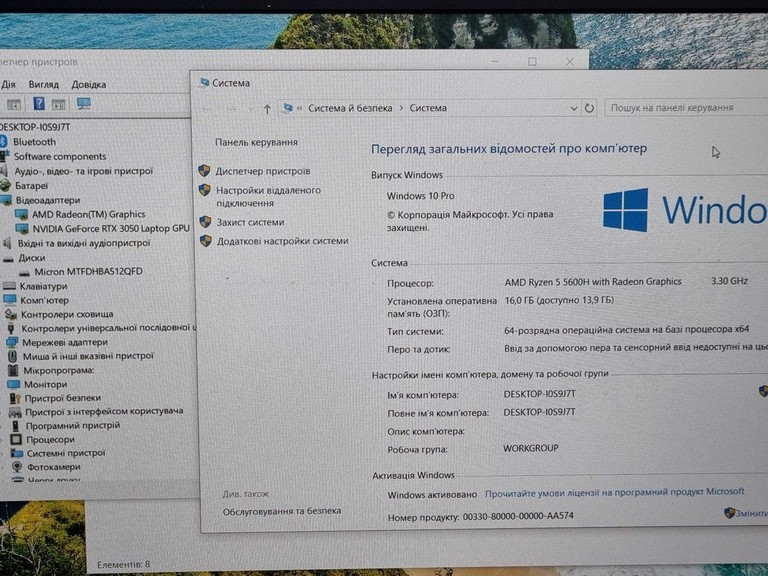Open the address bar history dropdown

574,108
